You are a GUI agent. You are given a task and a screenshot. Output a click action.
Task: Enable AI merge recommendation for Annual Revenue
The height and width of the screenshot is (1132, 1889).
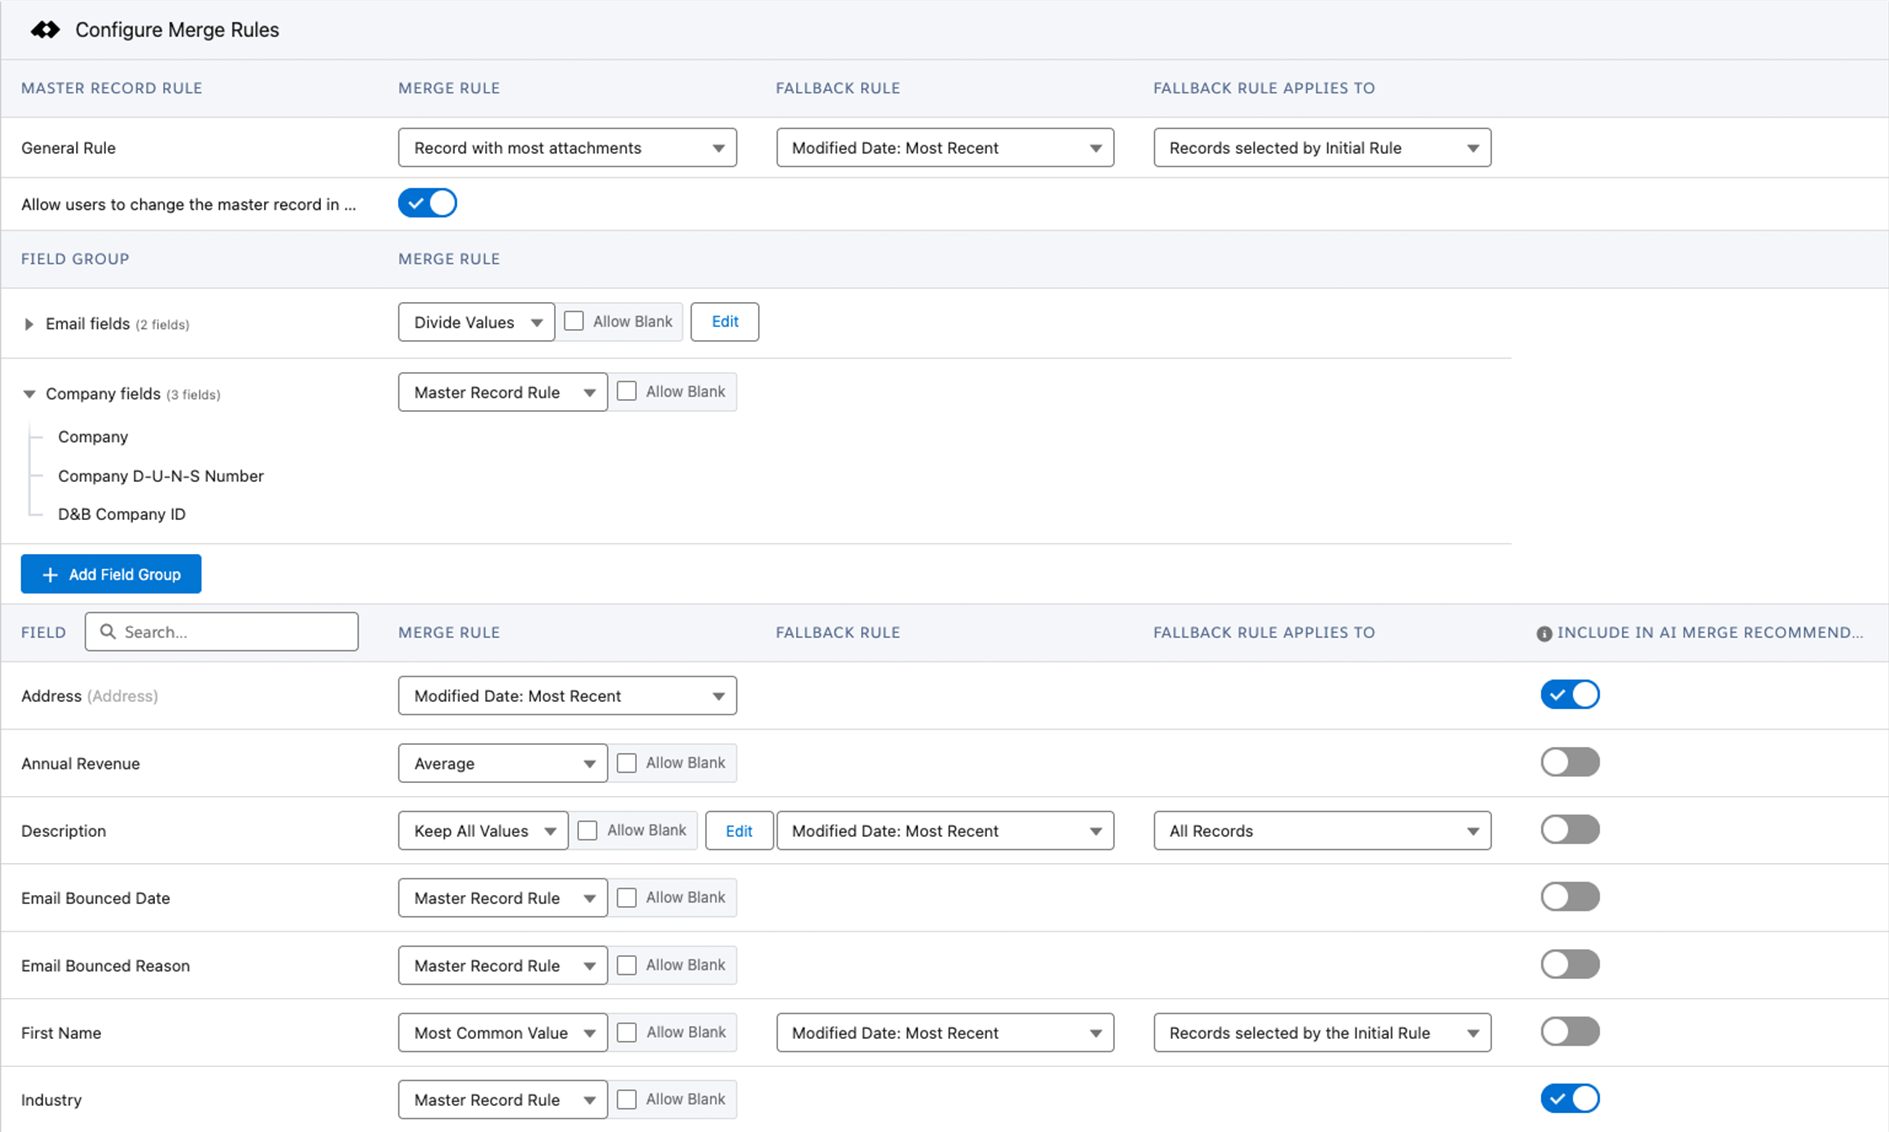1570,762
